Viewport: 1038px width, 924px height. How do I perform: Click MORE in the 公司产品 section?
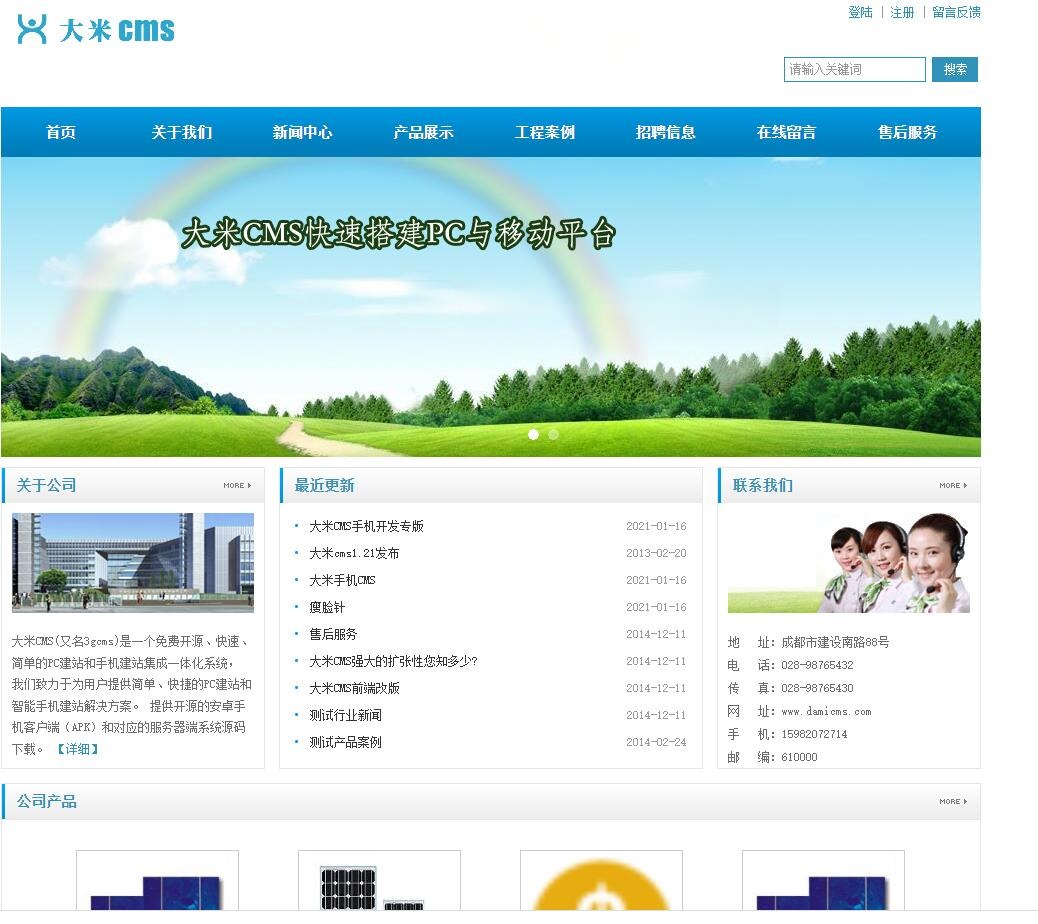(x=952, y=801)
